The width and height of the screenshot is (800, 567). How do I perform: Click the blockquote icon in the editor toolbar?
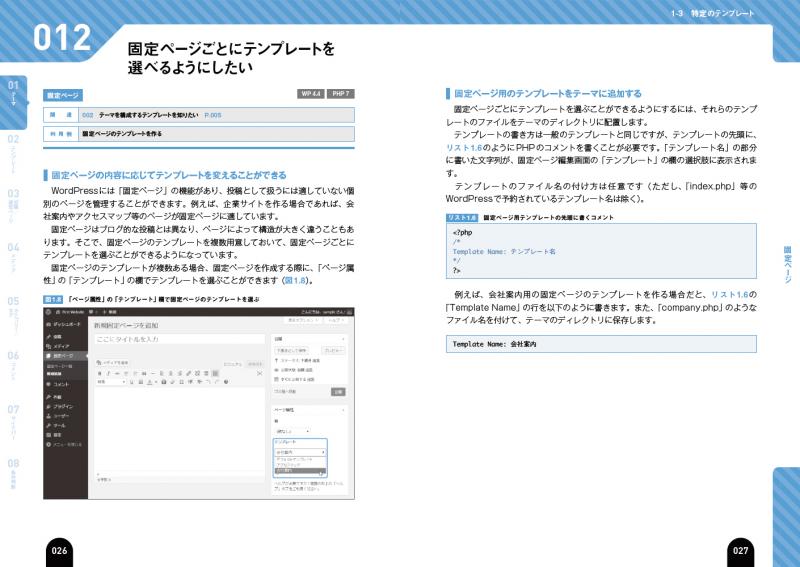pyautogui.click(x=144, y=374)
